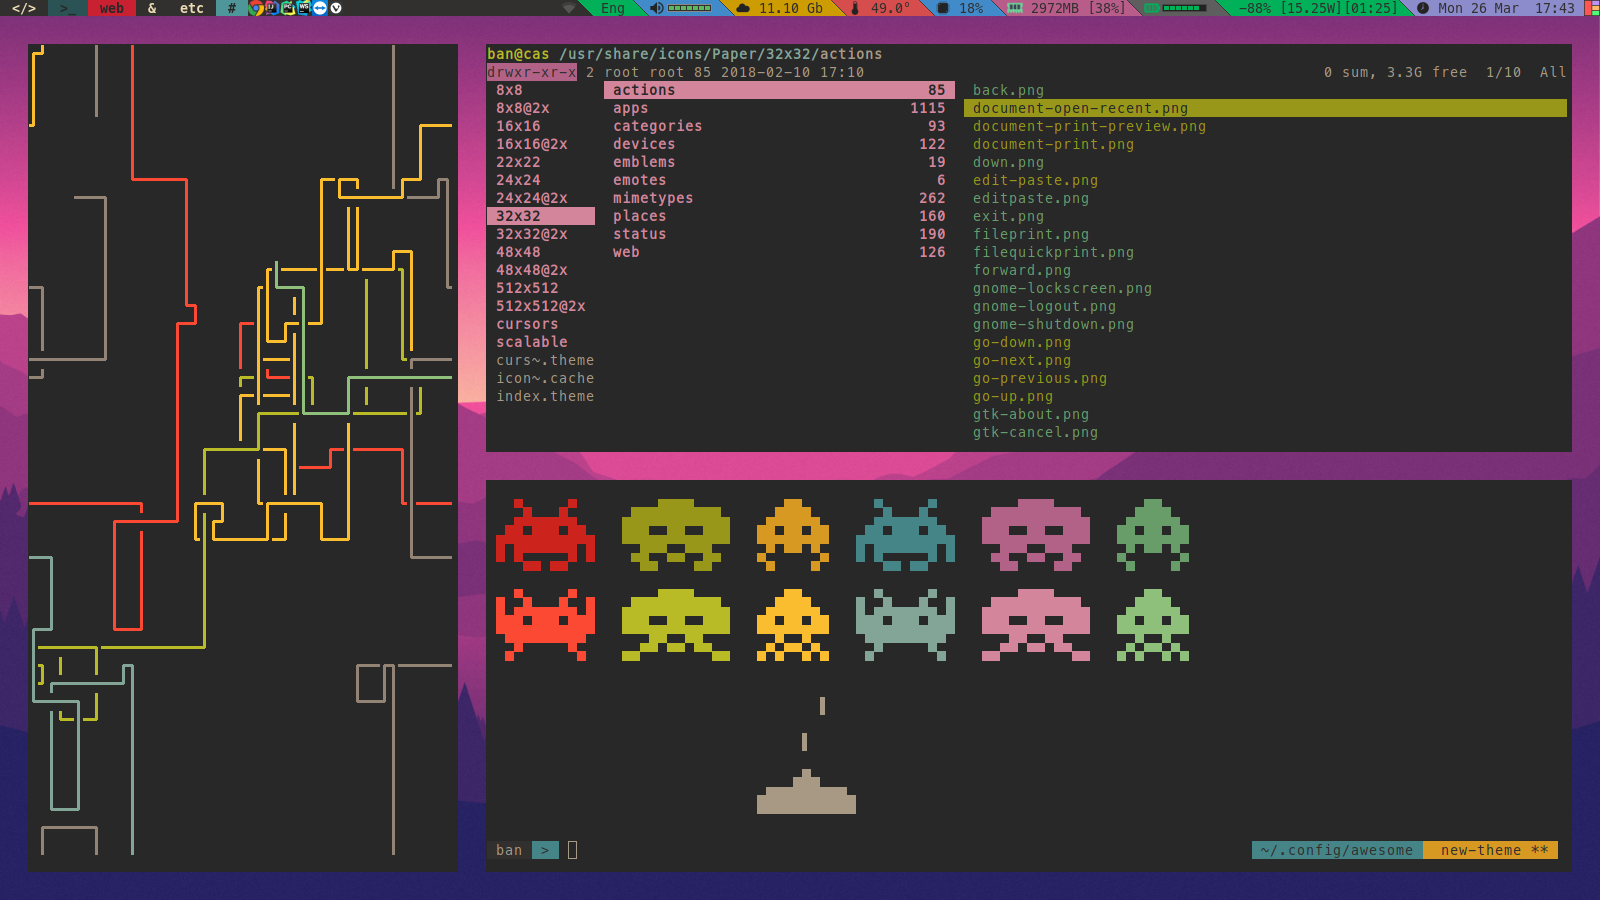The width and height of the screenshot is (1600, 900).
Task: Open the Mon 26 Mar date widget
Action: coord(1478,8)
